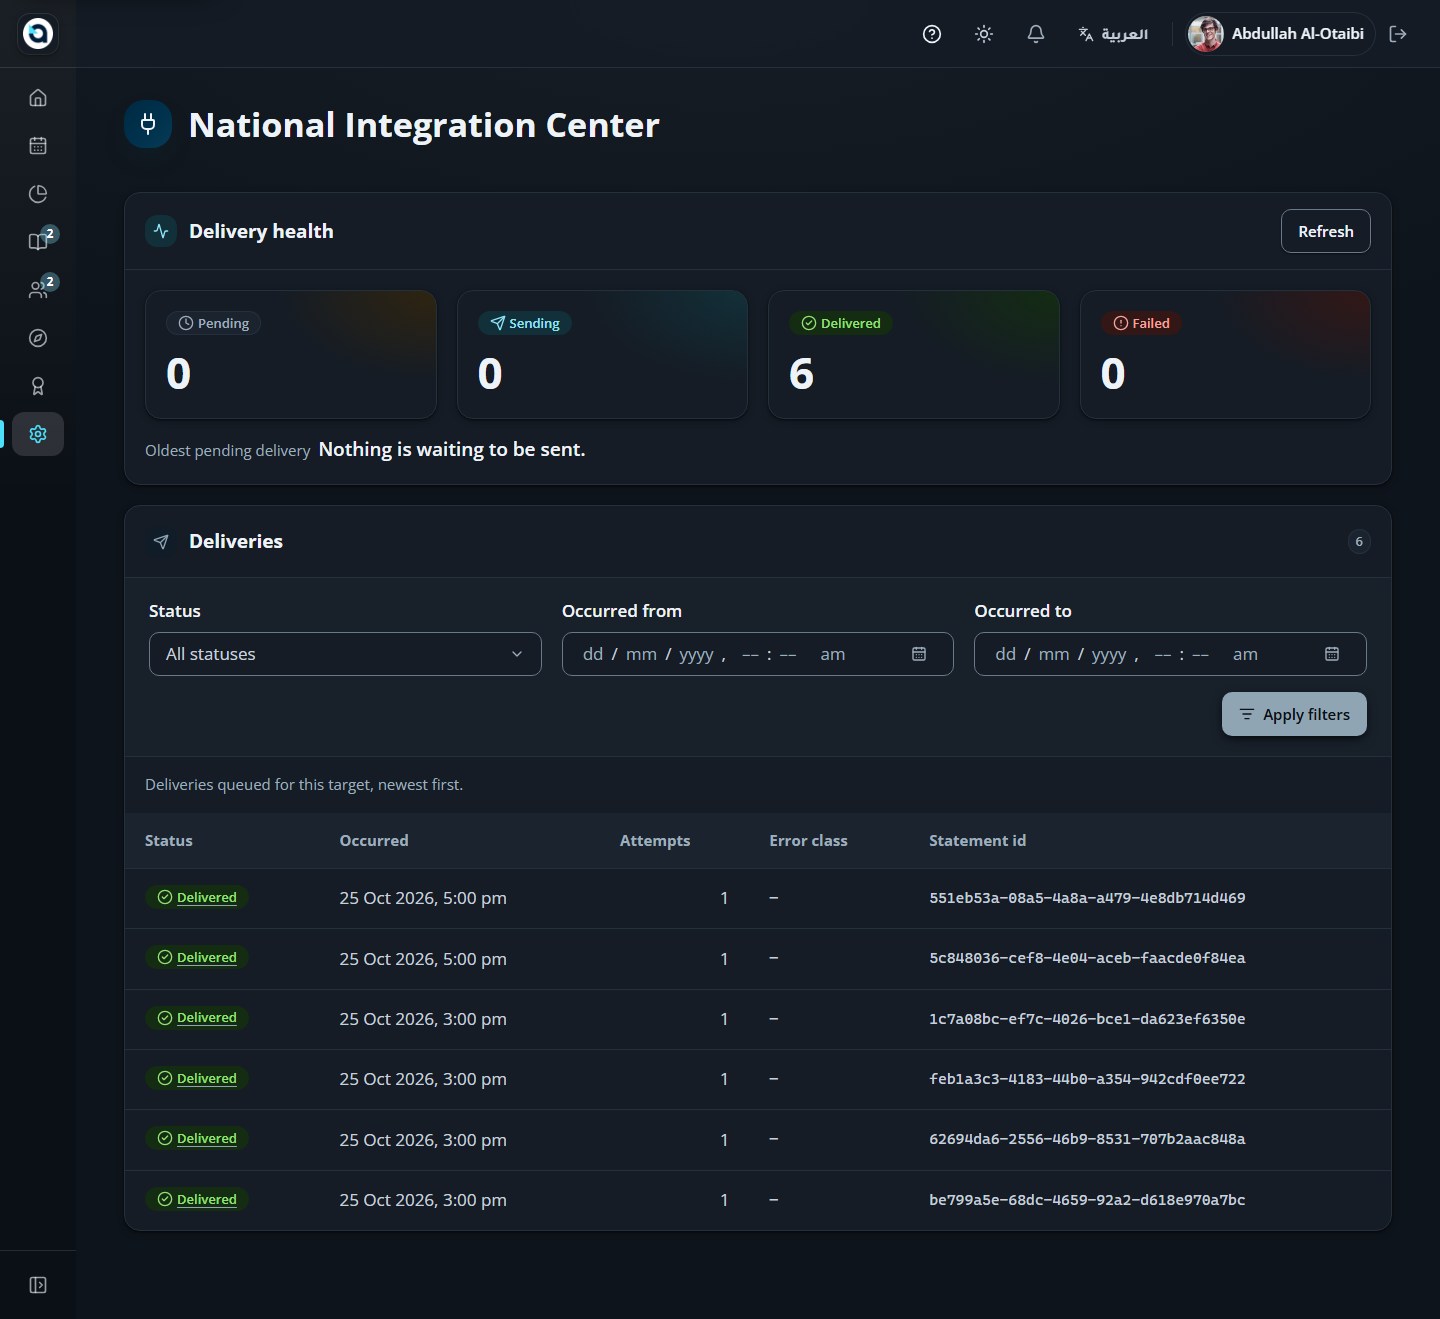The image size is (1440, 1319).
Task: Select the Delivered count card
Action: click(x=914, y=354)
